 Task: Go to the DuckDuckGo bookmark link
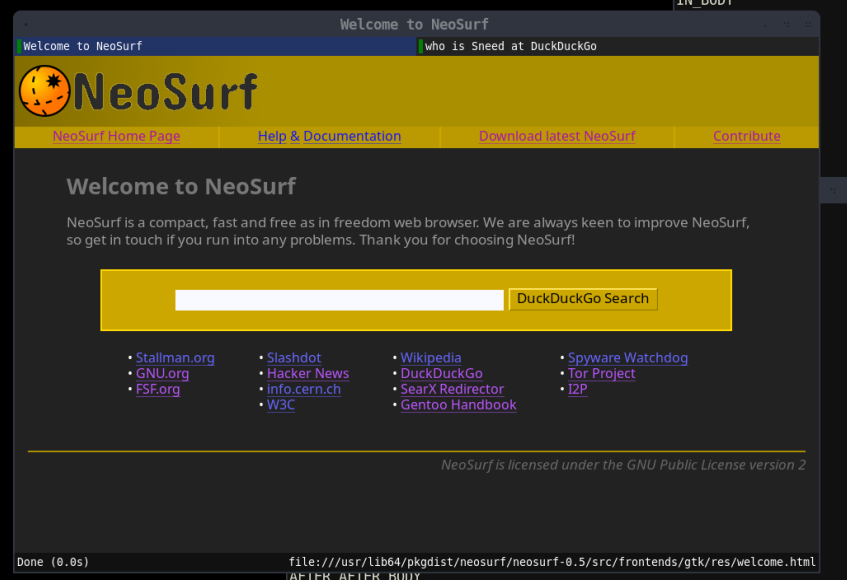[441, 373]
